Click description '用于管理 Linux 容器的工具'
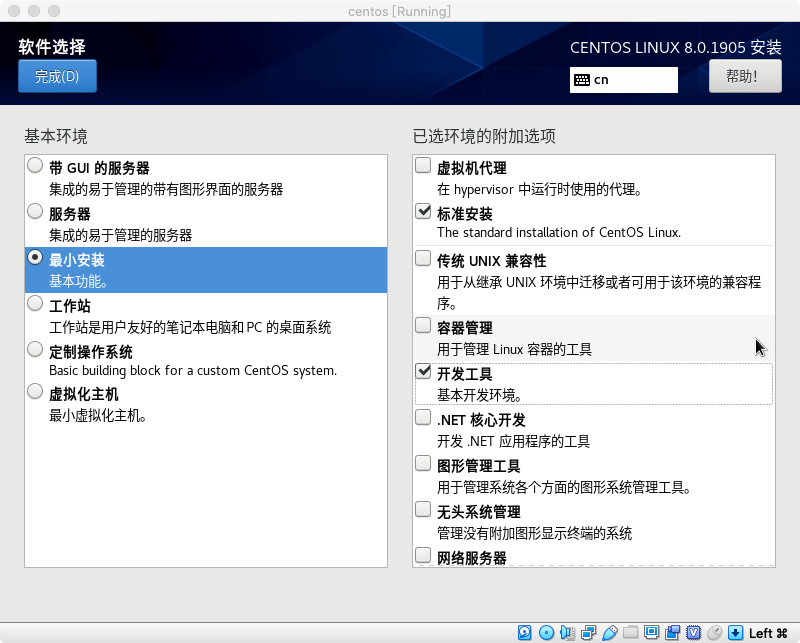The width and height of the screenshot is (800, 643). [x=514, y=350]
